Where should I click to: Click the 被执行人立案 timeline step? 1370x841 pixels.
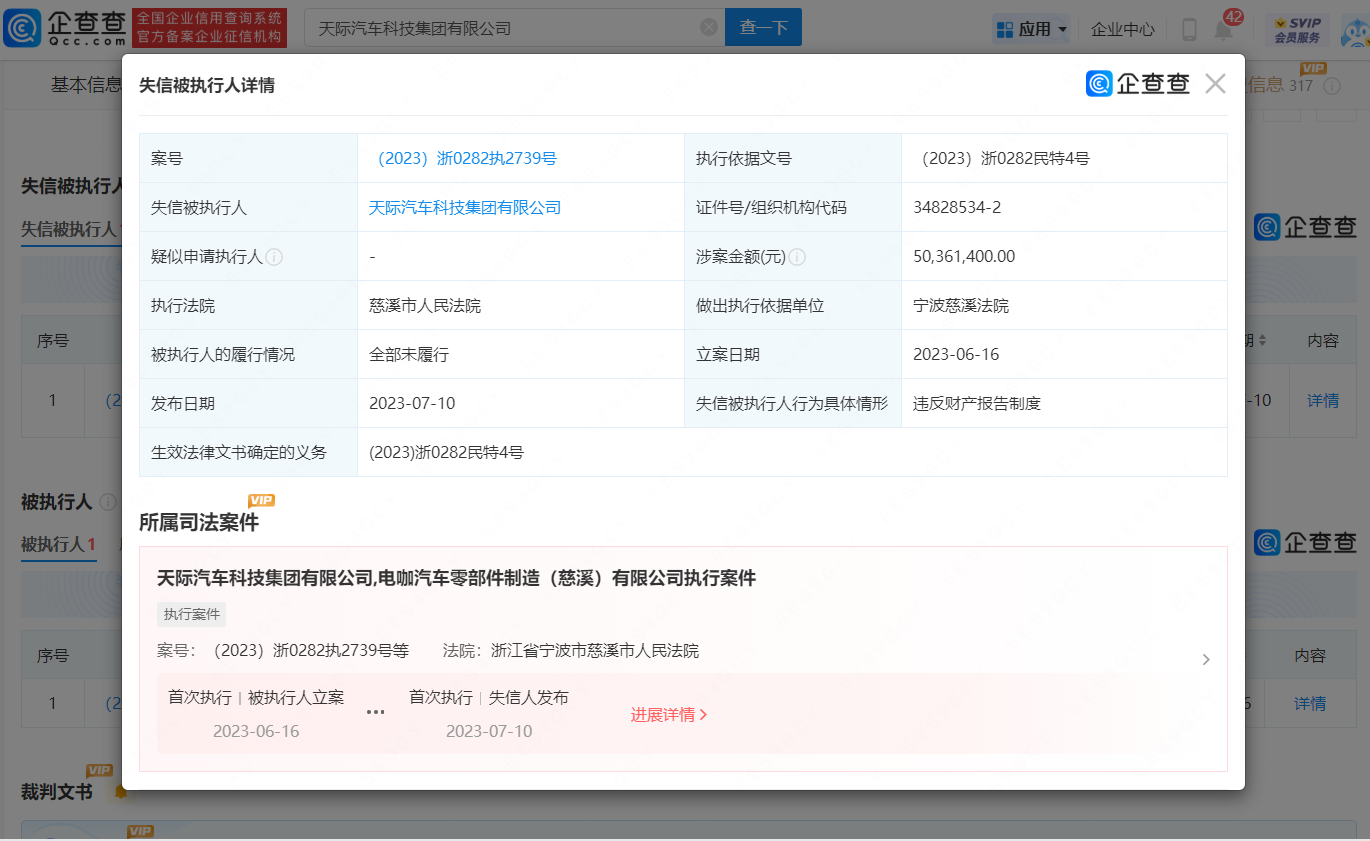(x=296, y=698)
